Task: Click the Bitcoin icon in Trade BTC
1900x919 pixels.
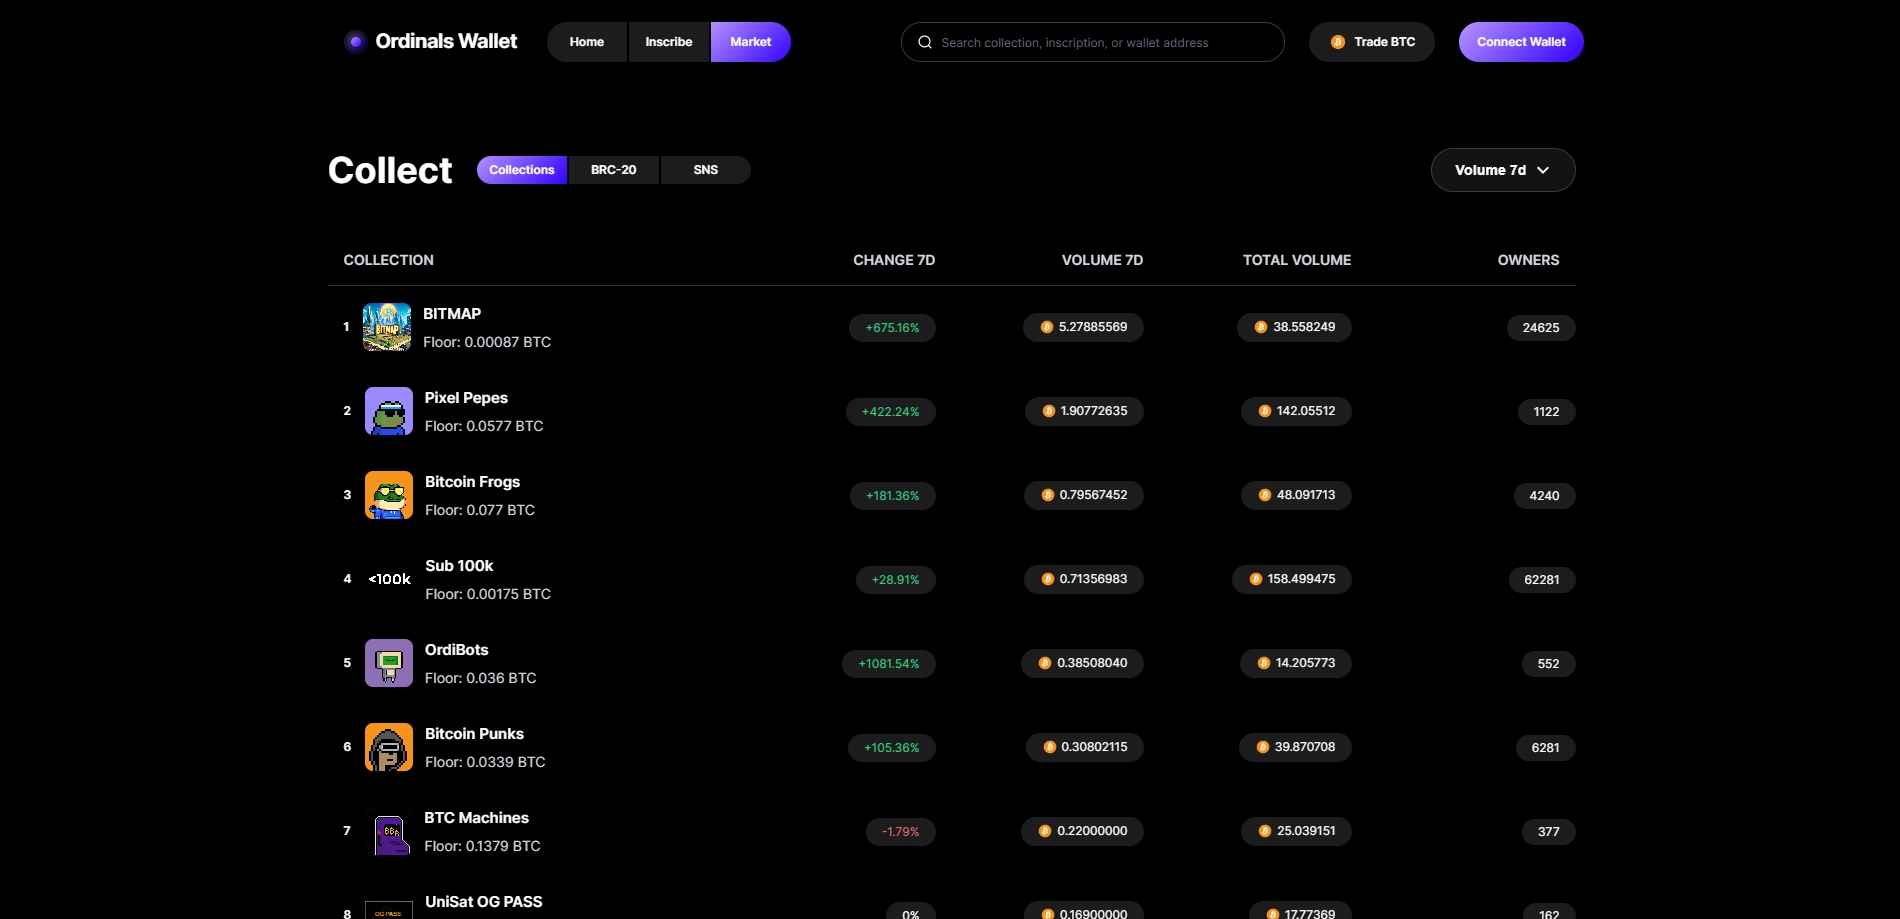Action: click(x=1338, y=42)
